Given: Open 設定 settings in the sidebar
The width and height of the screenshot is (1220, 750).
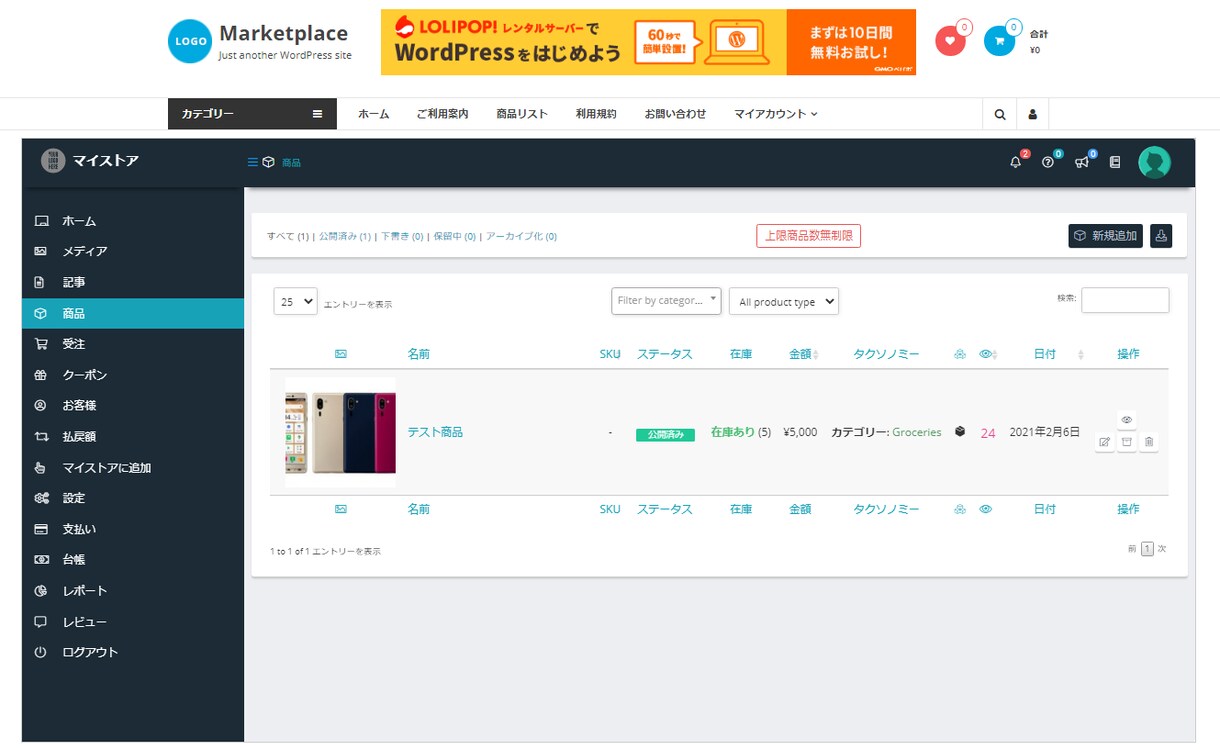Looking at the screenshot, I should click(x=133, y=498).
